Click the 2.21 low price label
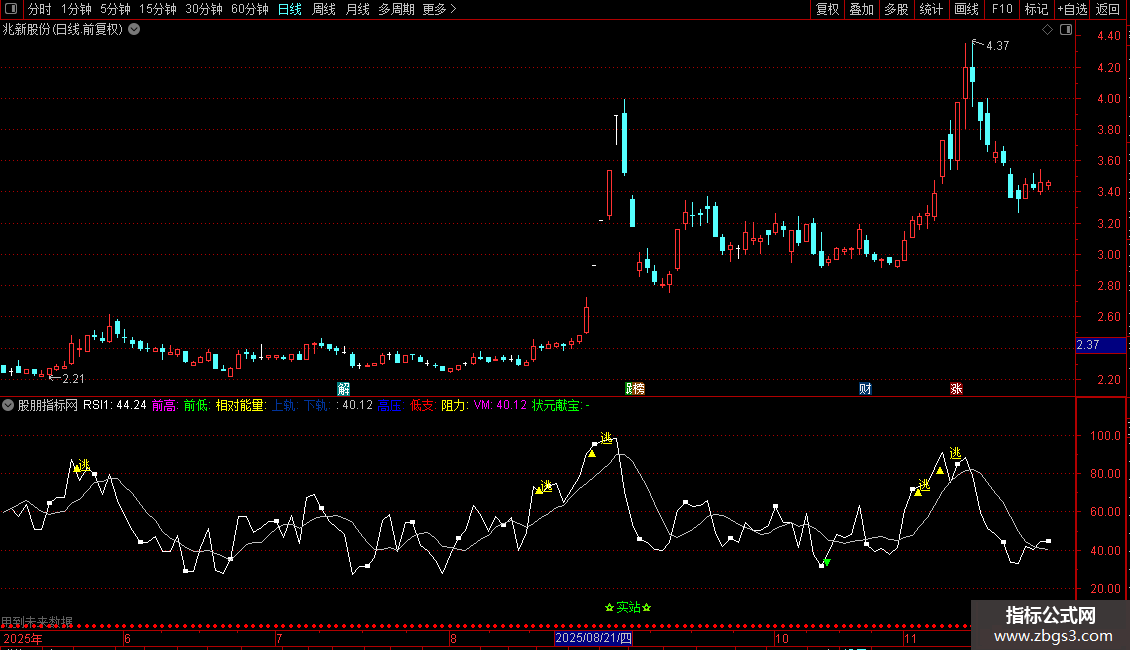The image size is (1130, 650). tap(74, 379)
